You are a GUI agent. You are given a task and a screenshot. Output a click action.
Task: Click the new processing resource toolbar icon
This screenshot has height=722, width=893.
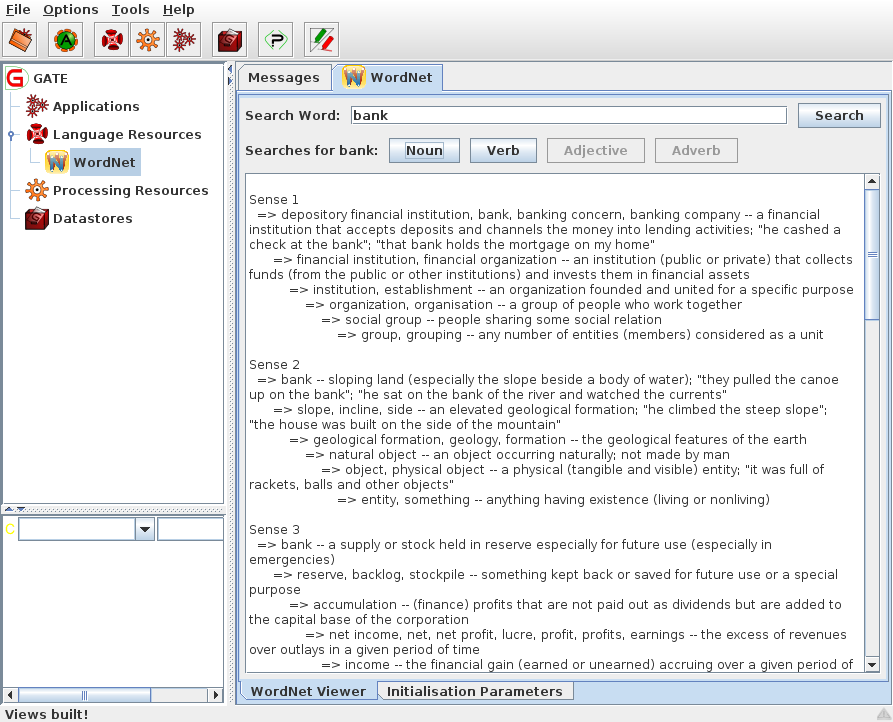[x=147, y=40]
